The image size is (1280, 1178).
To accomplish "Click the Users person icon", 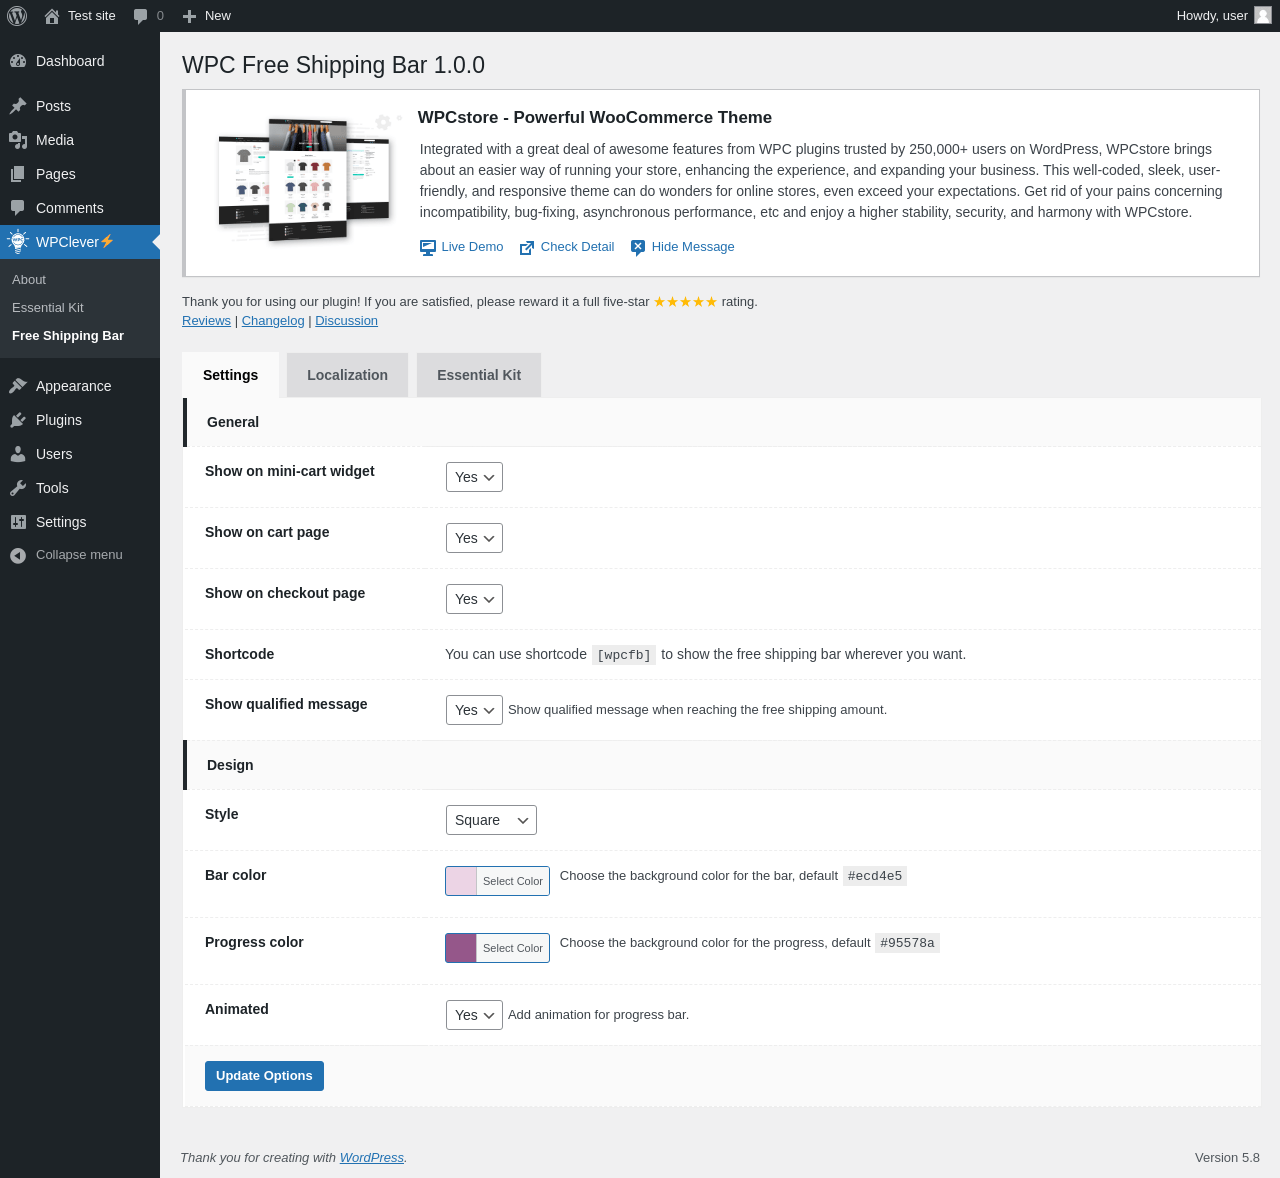I will click(18, 454).
